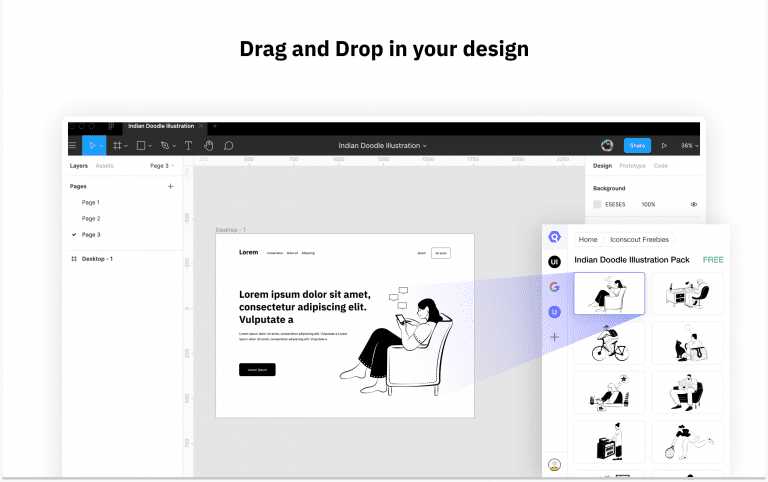Screen dimensions: 768x482
Task: Open the user avatar in toolbar
Action: [x=607, y=145]
